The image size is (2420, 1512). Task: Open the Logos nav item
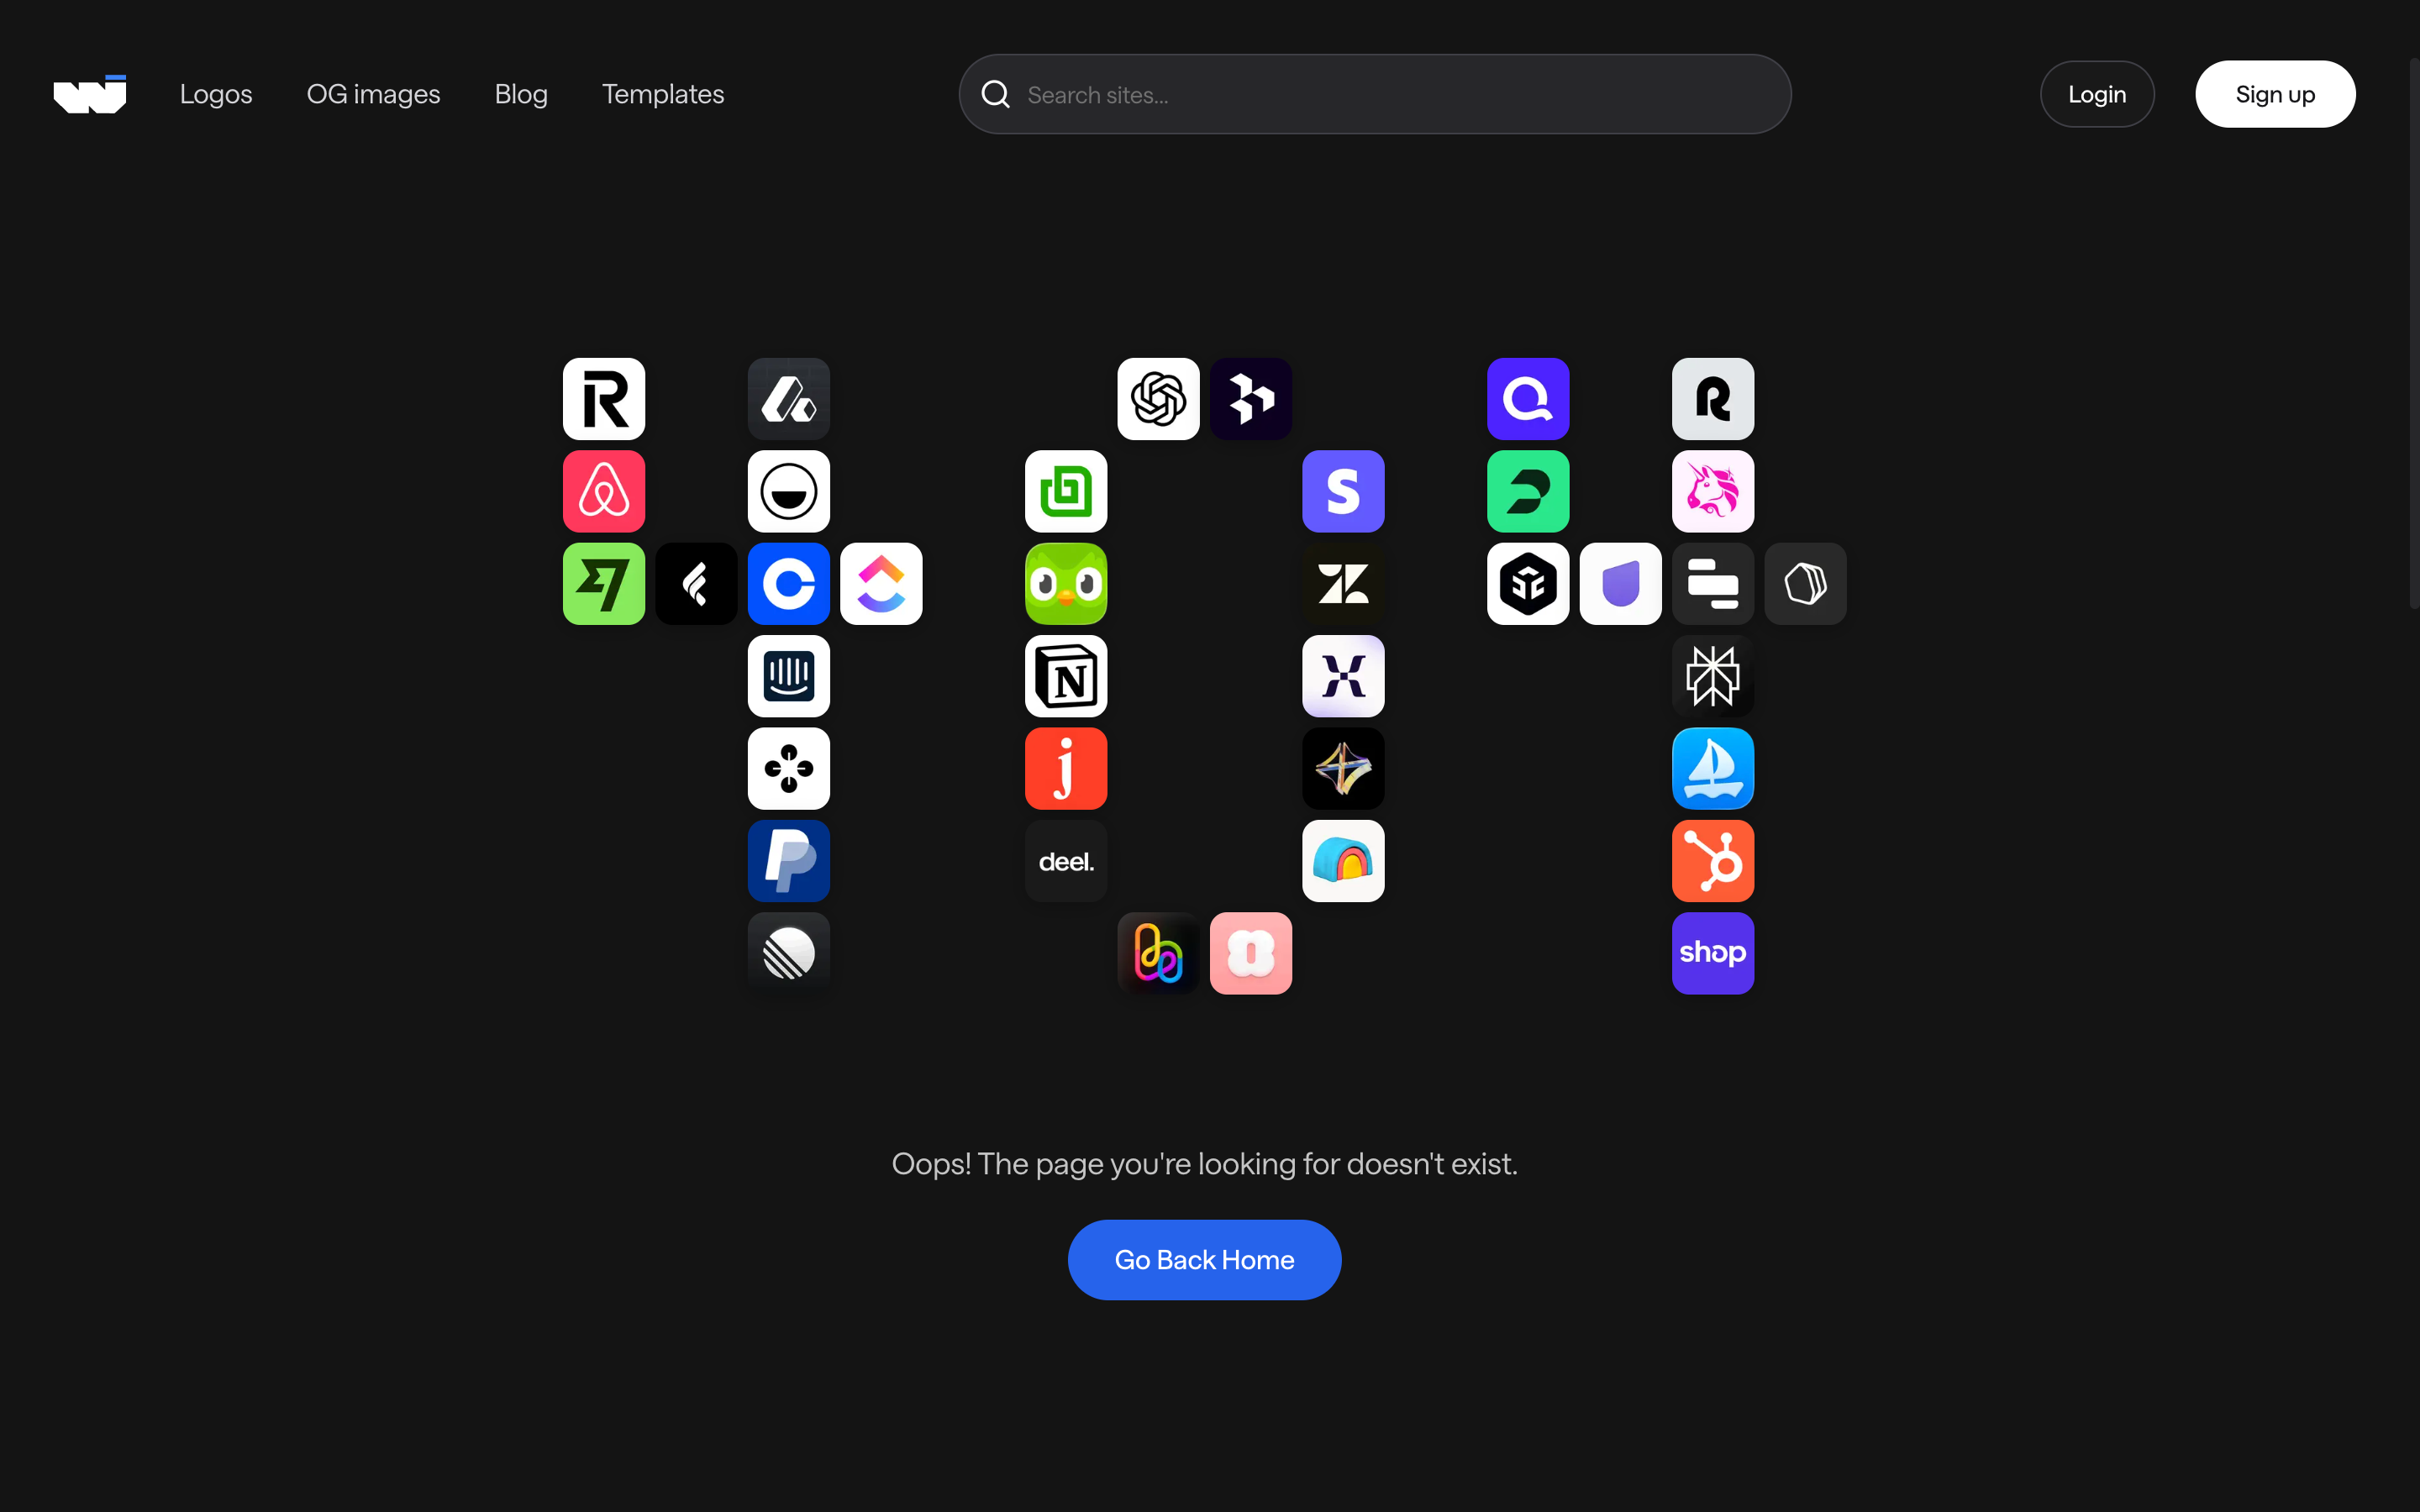tap(216, 94)
